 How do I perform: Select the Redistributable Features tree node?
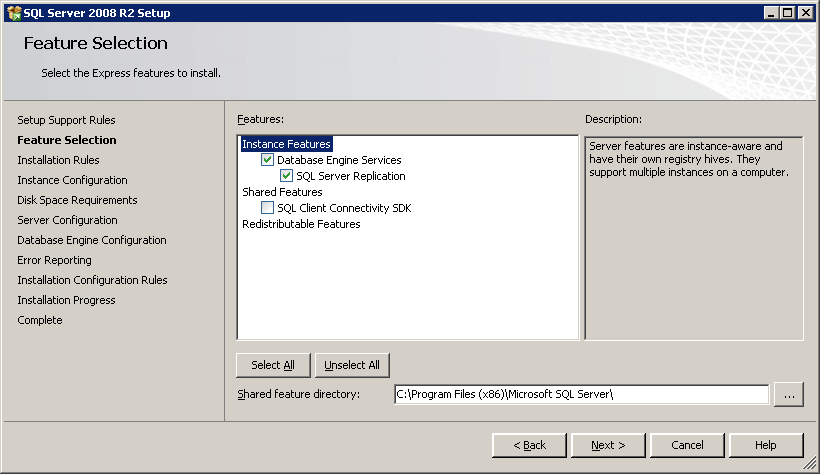pyautogui.click(x=301, y=224)
